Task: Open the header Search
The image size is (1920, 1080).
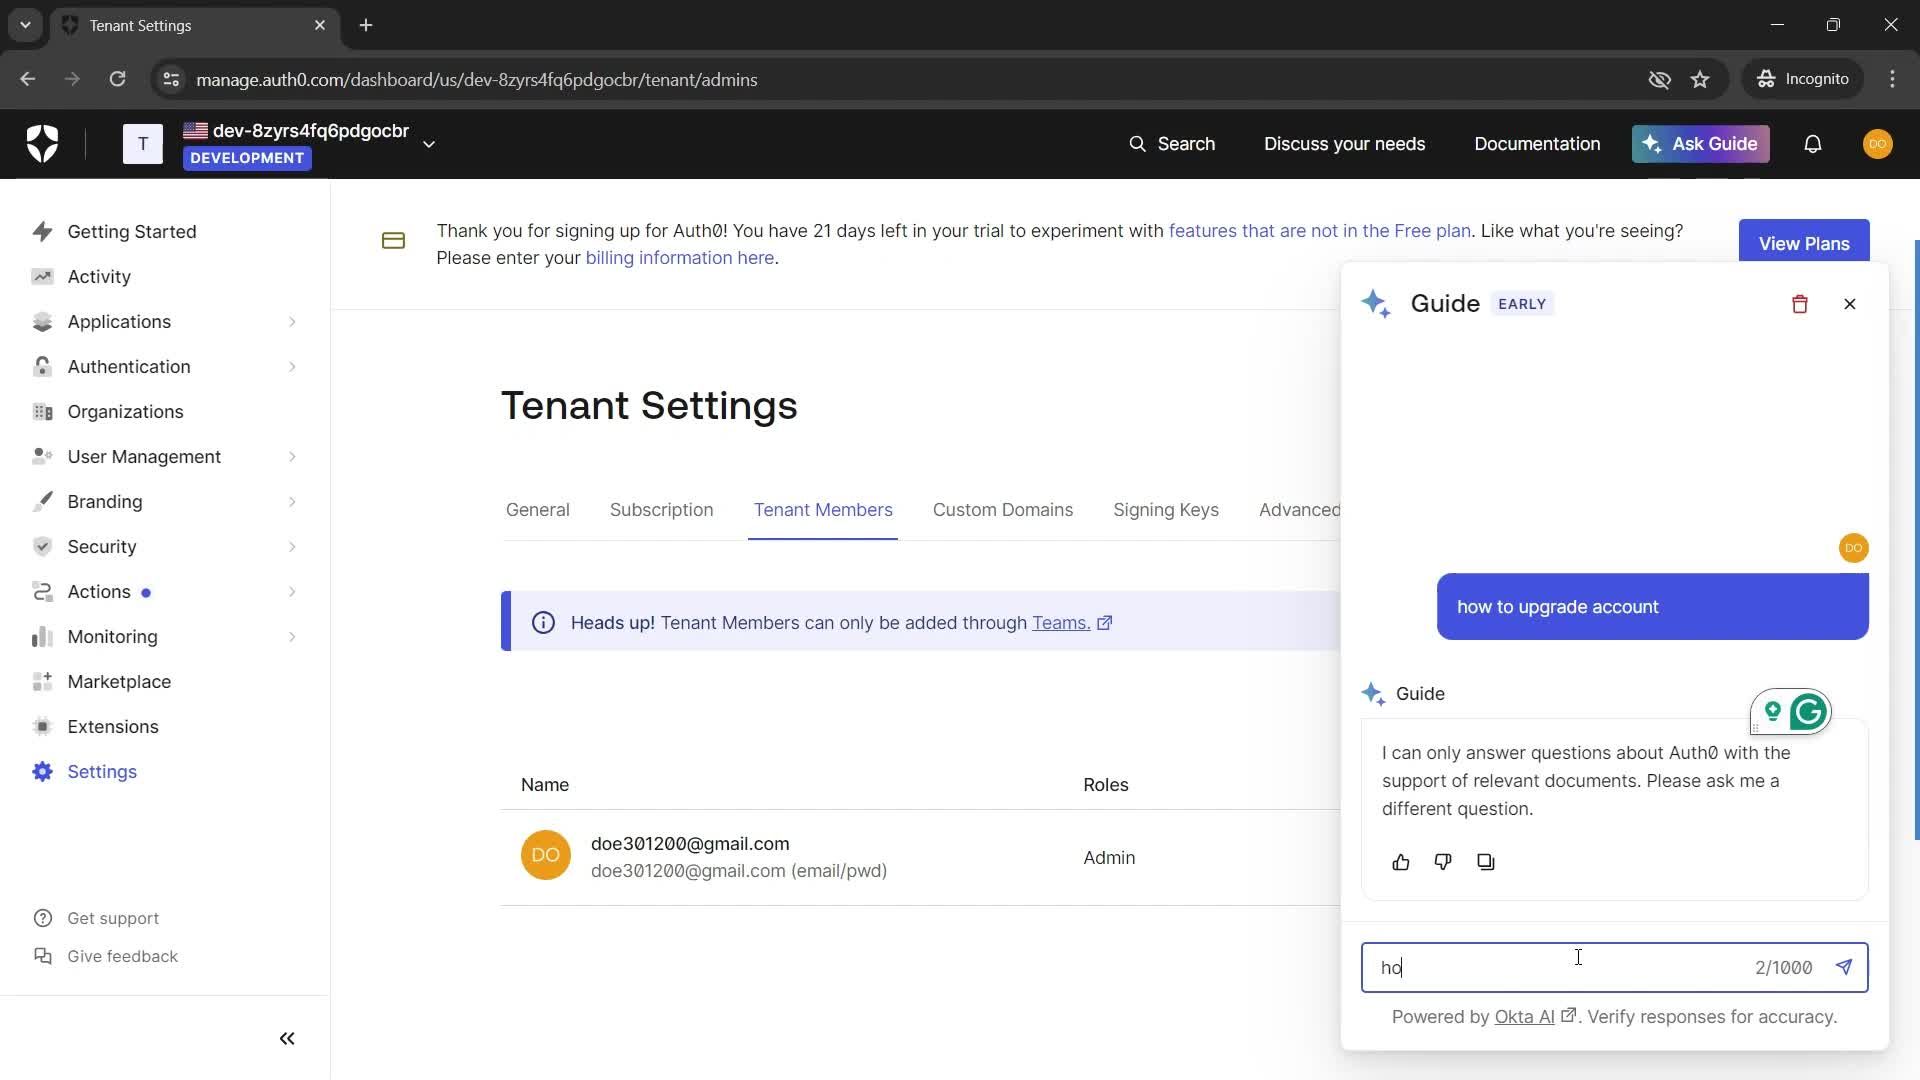Action: click(1171, 144)
